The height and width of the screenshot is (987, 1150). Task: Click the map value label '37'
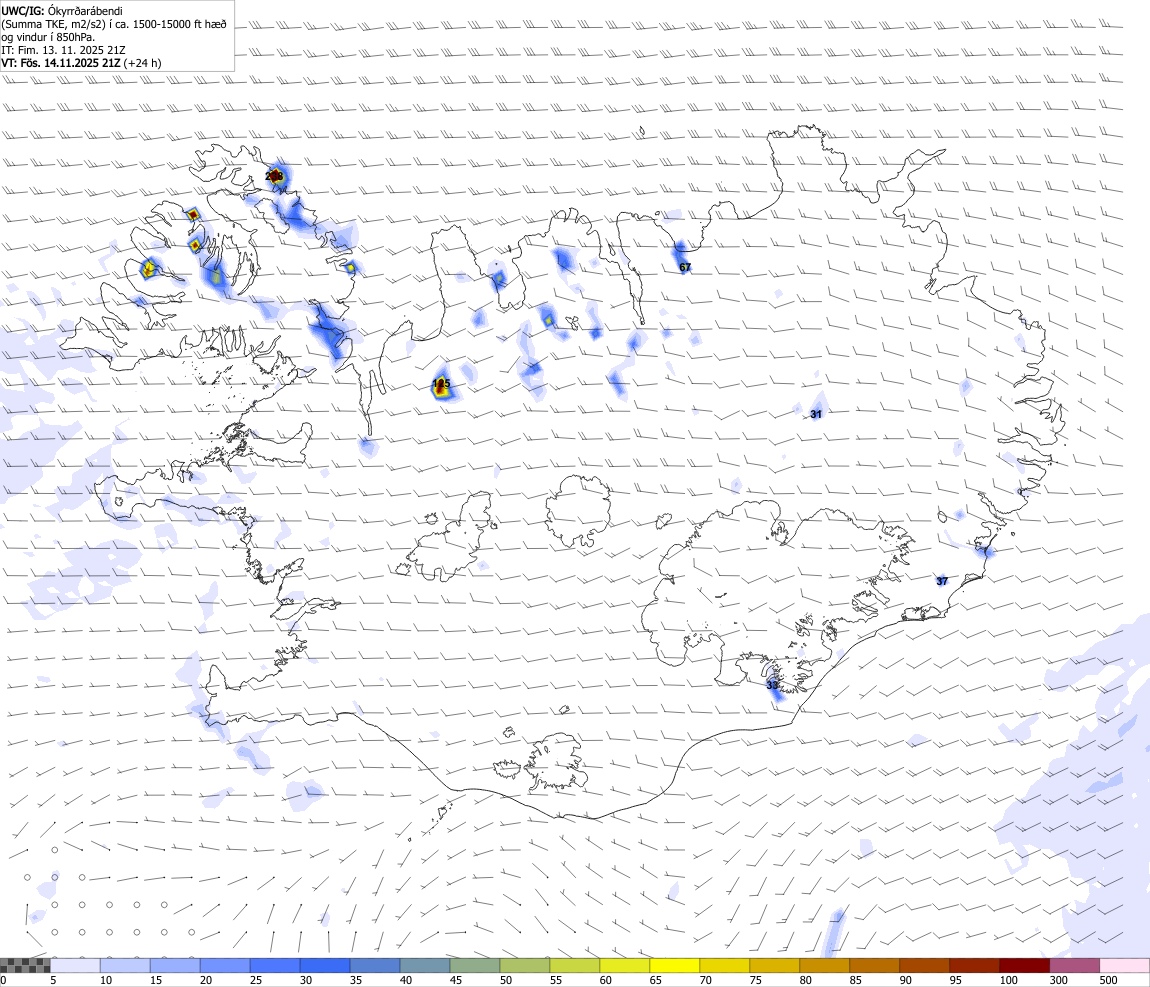click(x=942, y=581)
